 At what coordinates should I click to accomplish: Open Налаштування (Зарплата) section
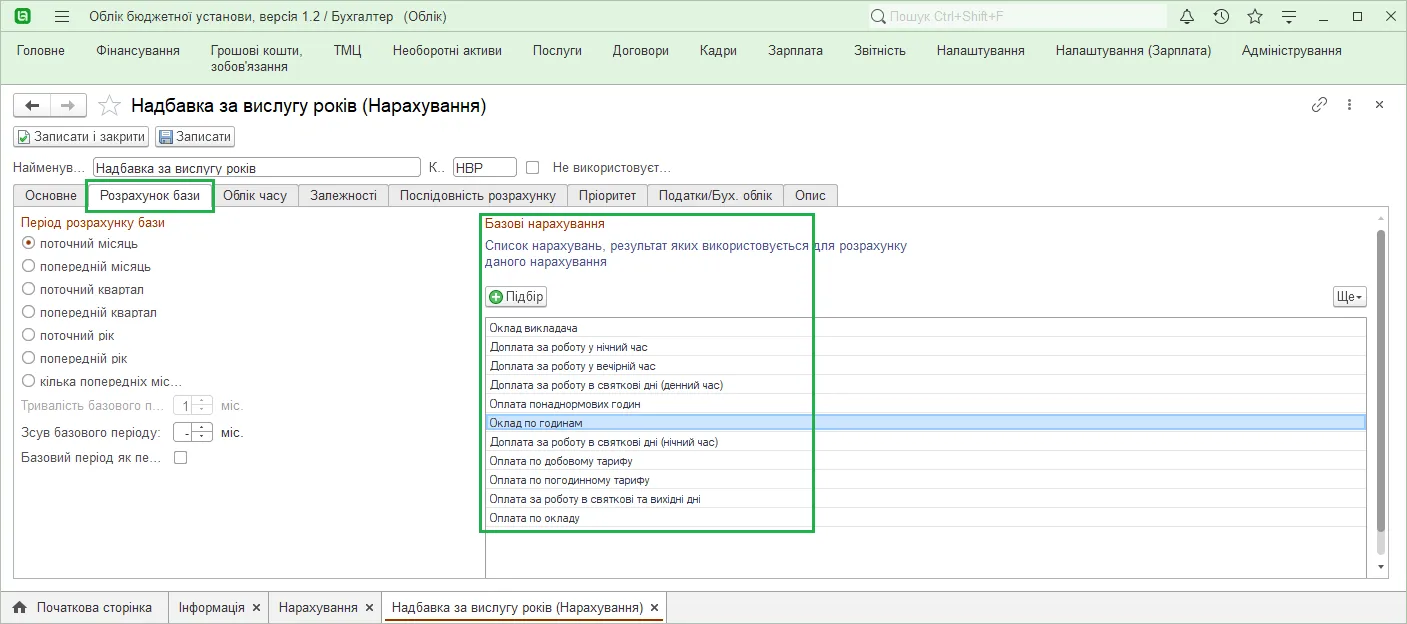pos(1133,51)
